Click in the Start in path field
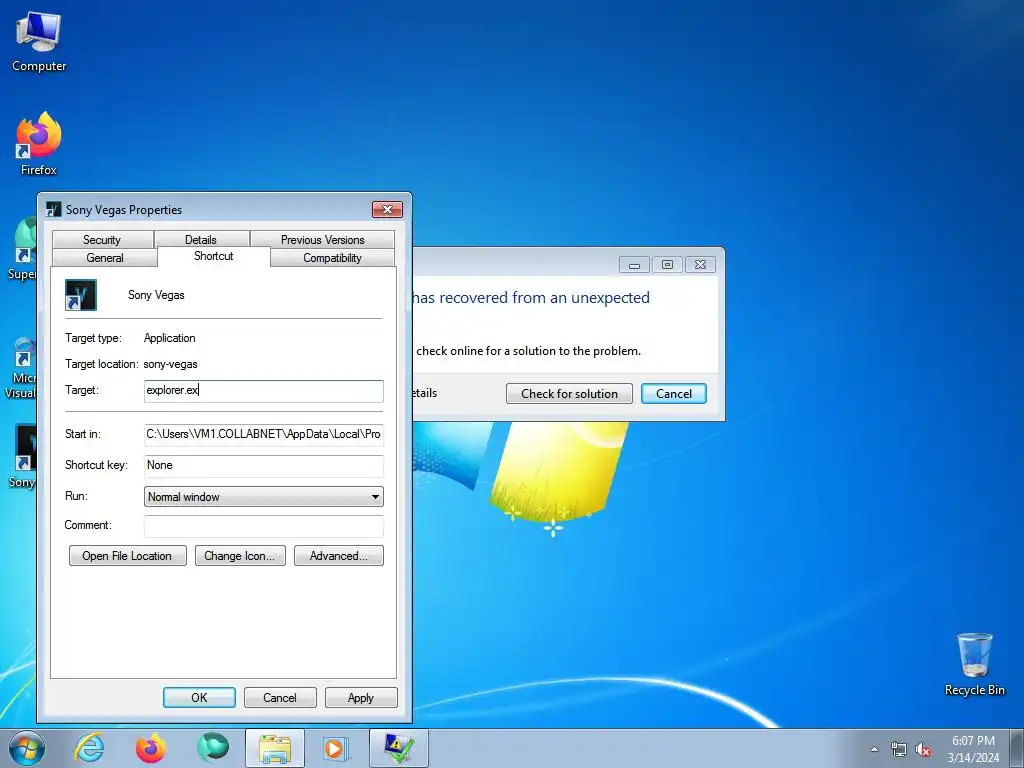This screenshot has width=1024, height=768. pyautogui.click(x=263, y=434)
